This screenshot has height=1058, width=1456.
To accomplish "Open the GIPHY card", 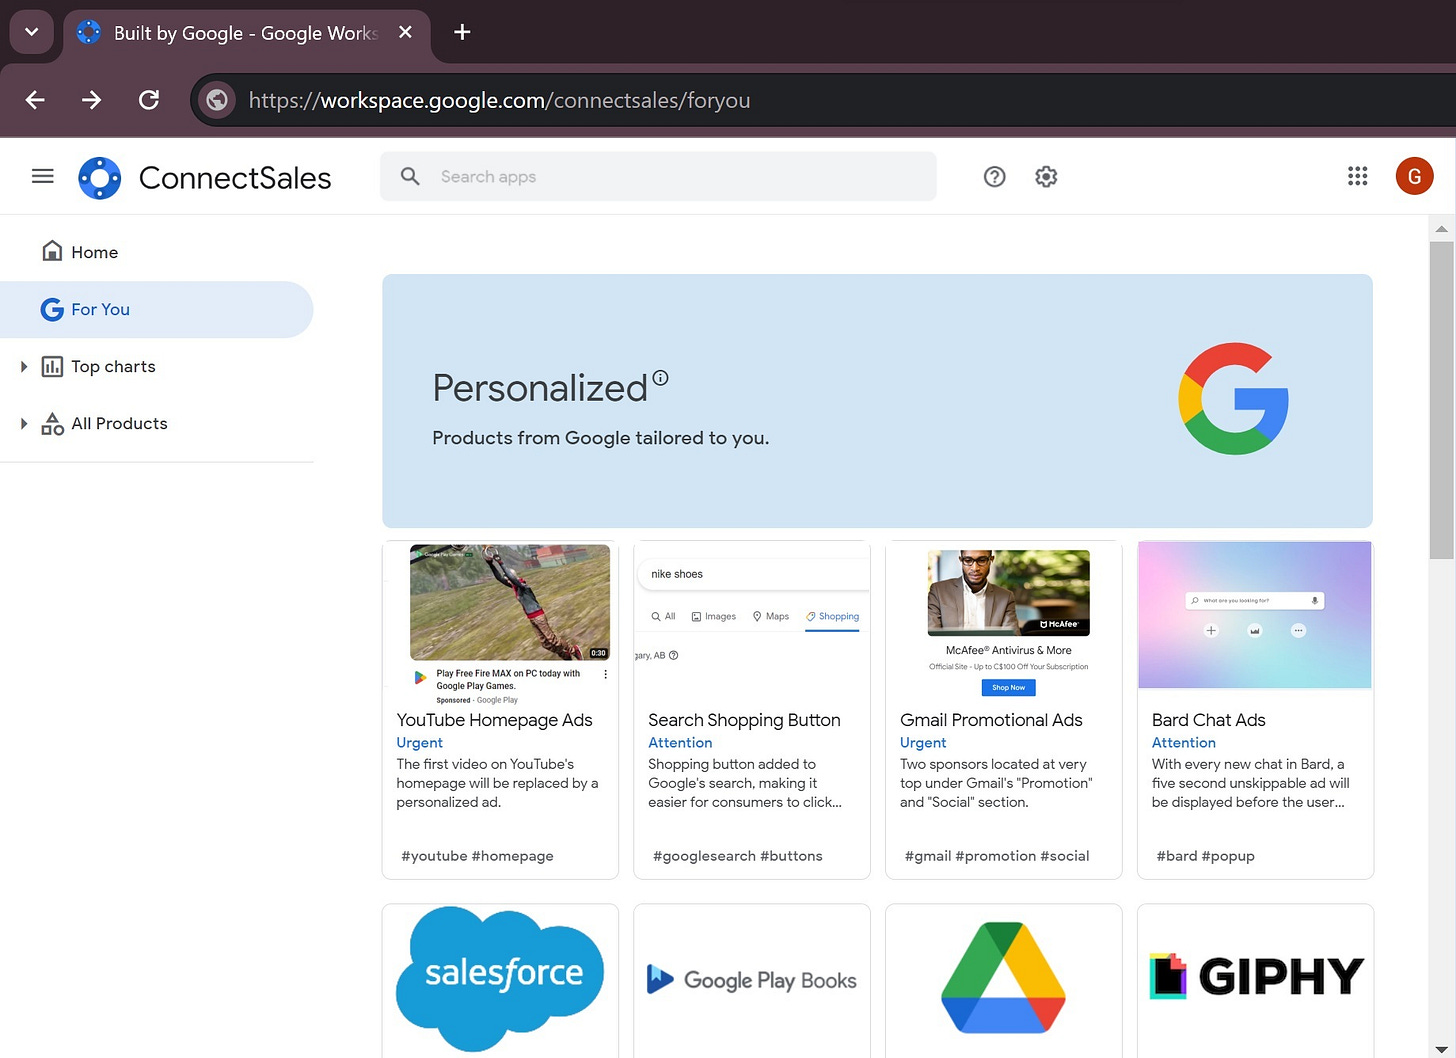I will click(1256, 980).
